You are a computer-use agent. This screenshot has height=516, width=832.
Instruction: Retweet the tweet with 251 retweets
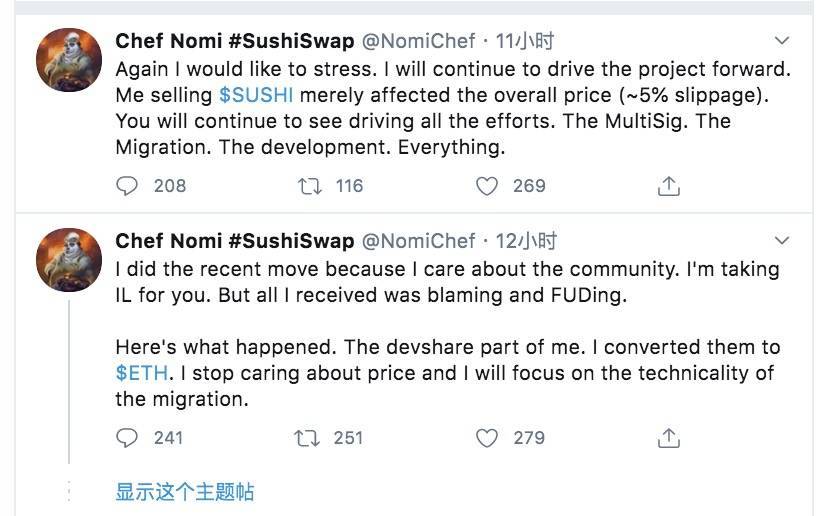click(x=303, y=437)
